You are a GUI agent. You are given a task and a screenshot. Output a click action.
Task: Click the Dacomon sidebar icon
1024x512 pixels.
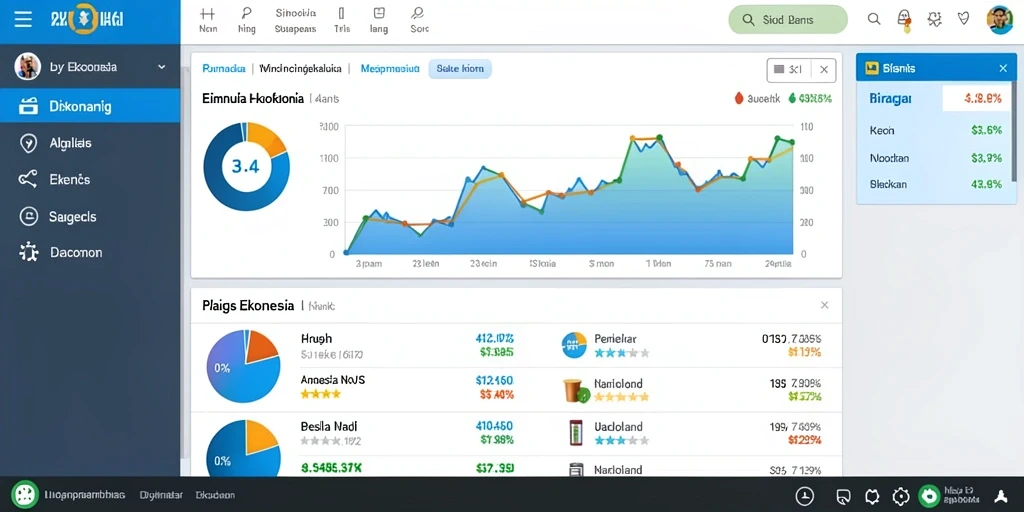29,252
